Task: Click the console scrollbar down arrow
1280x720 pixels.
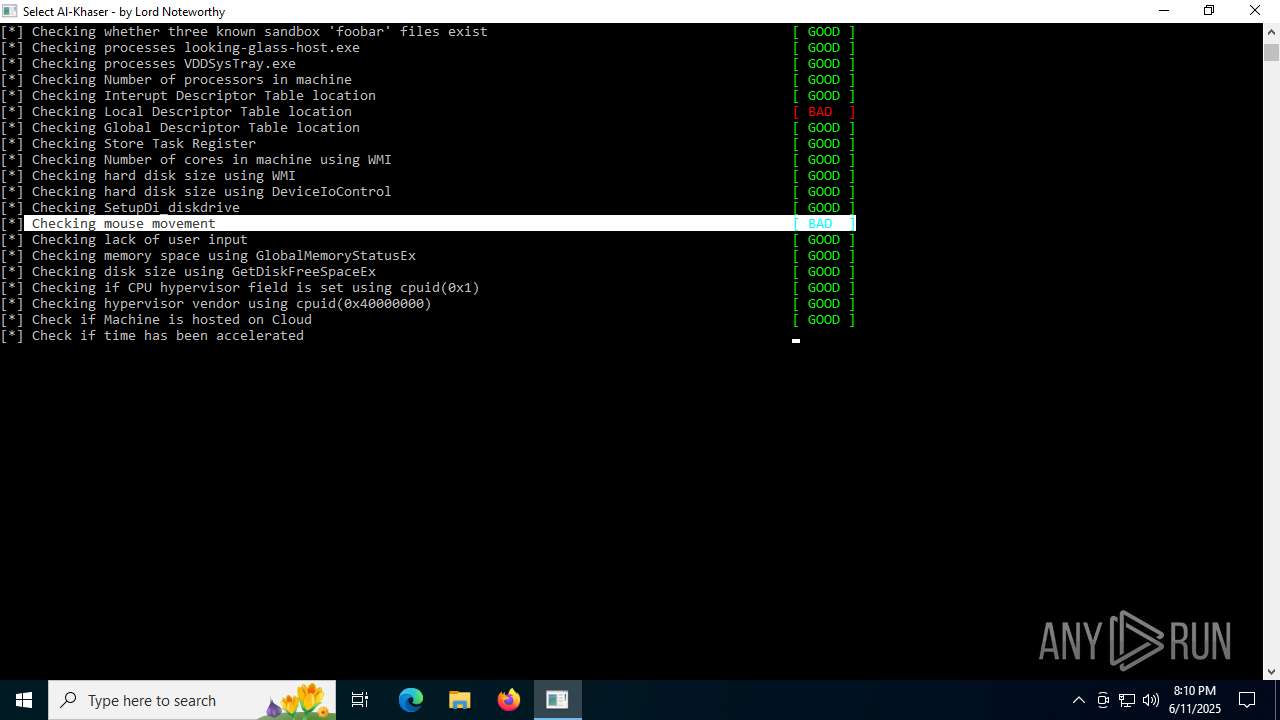Action: click(1271, 671)
